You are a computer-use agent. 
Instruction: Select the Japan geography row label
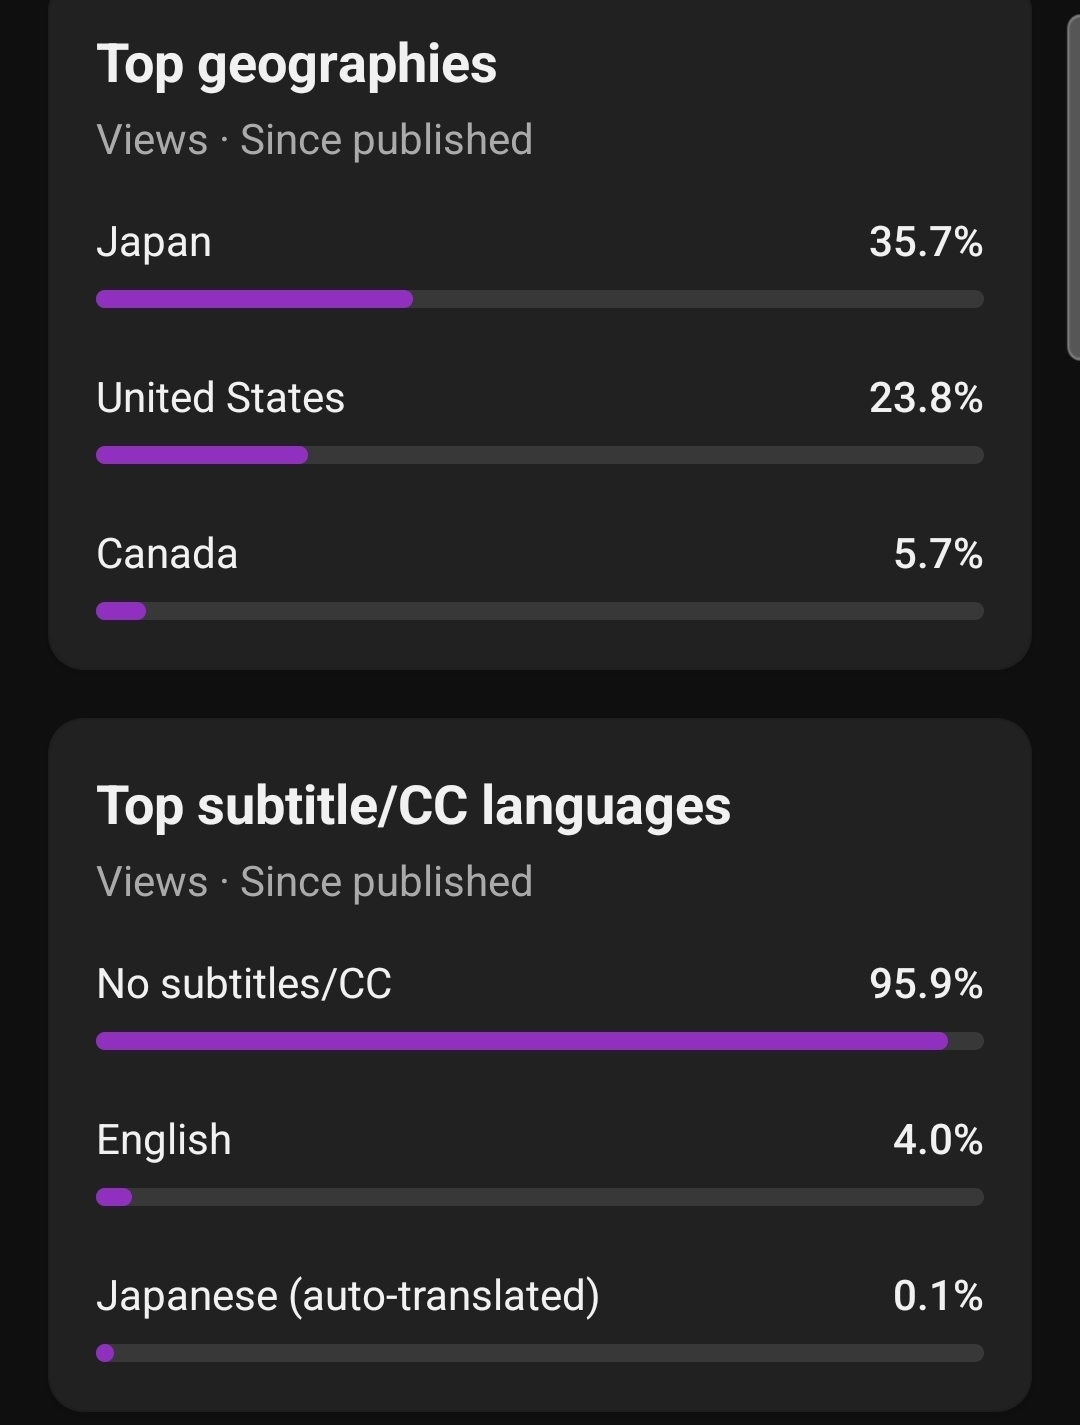click(x=154, y=243)
